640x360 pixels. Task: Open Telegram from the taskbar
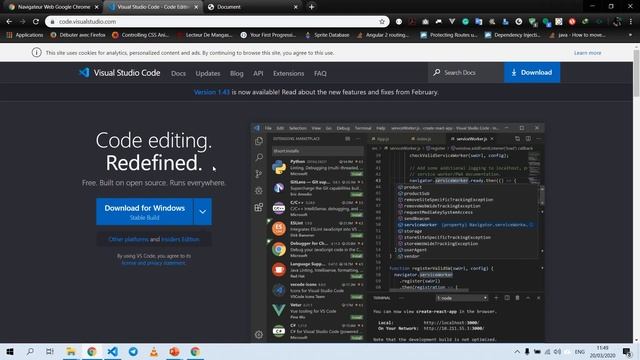(x=133, y=351)
